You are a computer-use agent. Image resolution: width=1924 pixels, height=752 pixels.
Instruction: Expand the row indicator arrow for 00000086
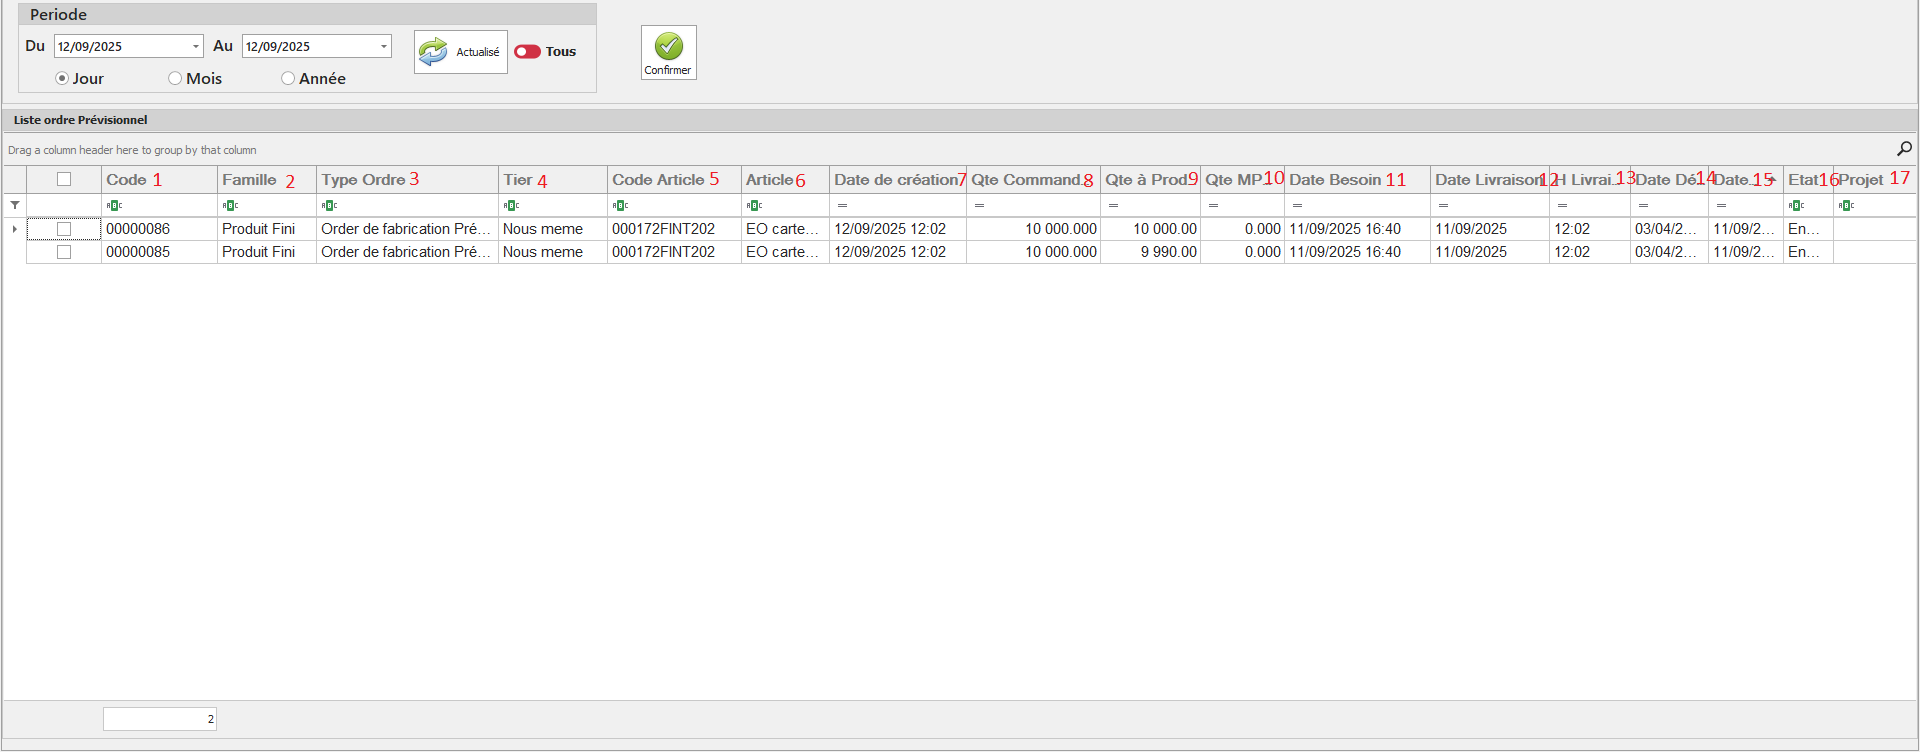pos(14,229)
